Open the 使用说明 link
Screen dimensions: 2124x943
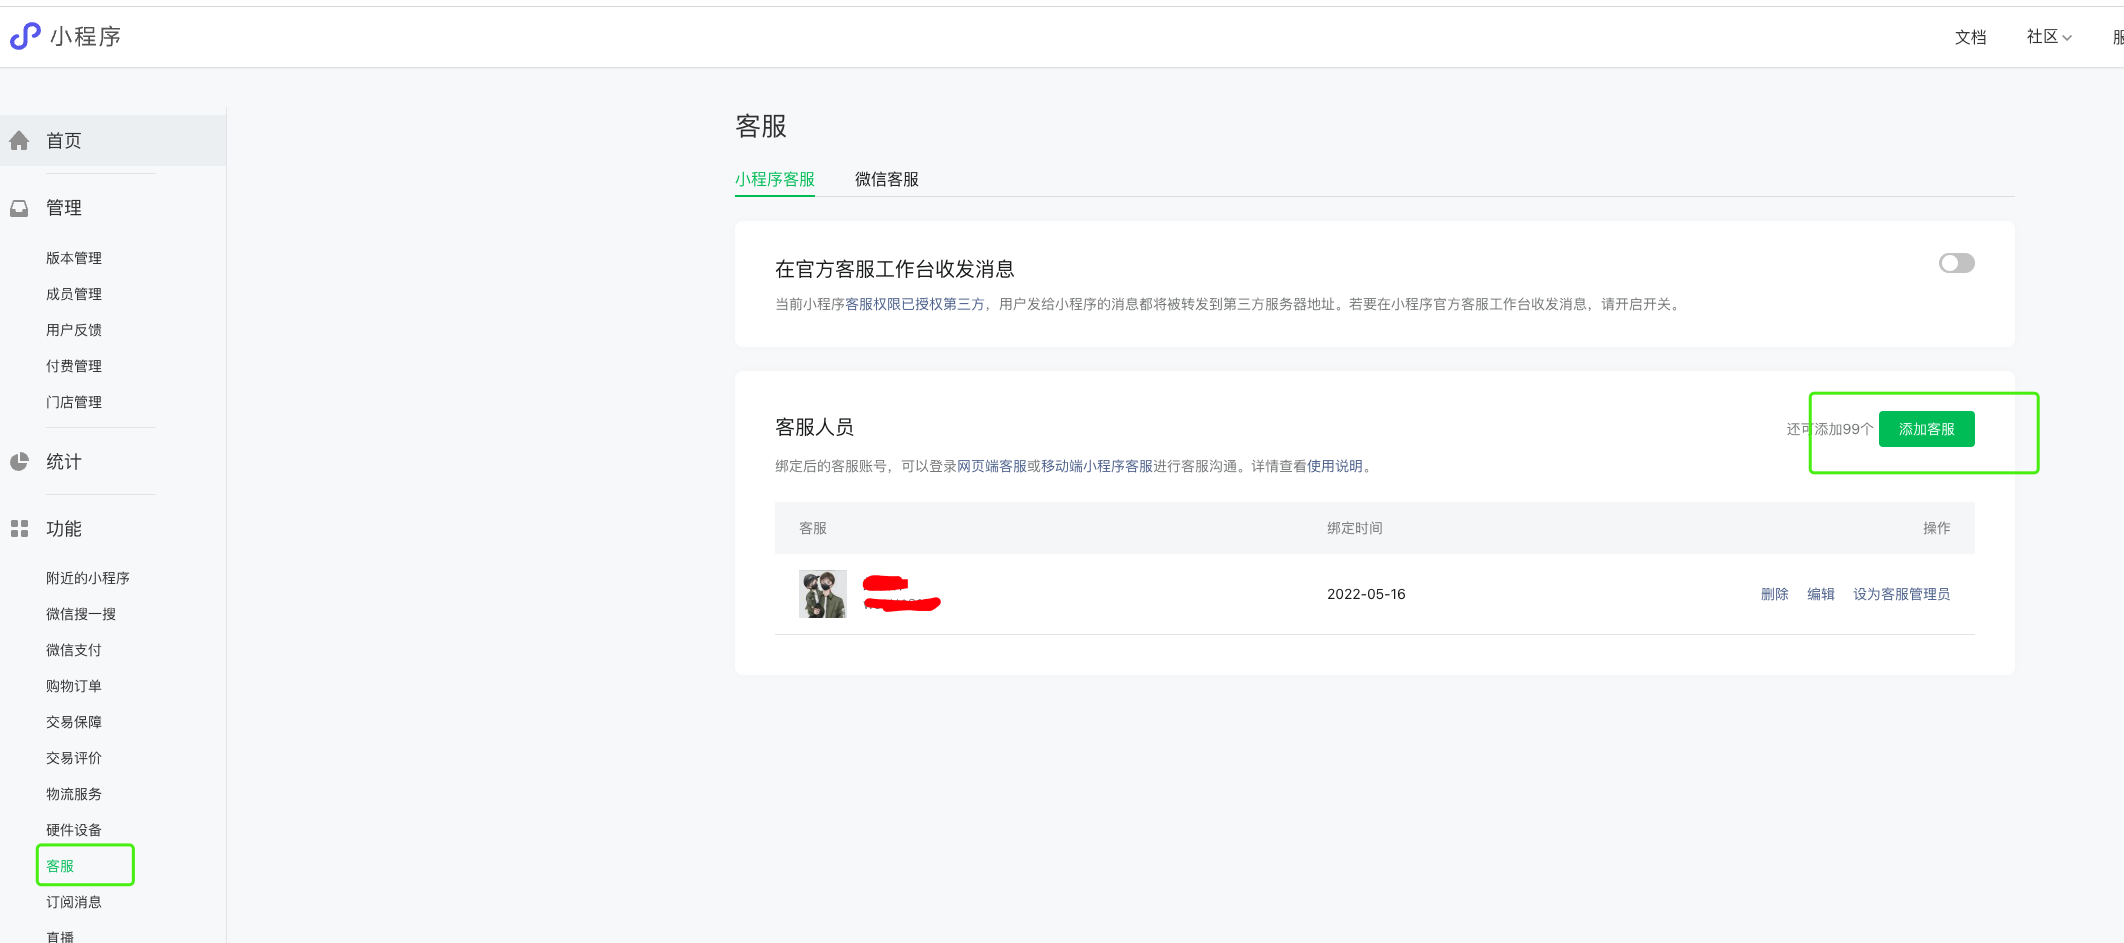click(x=1334, y=466)
